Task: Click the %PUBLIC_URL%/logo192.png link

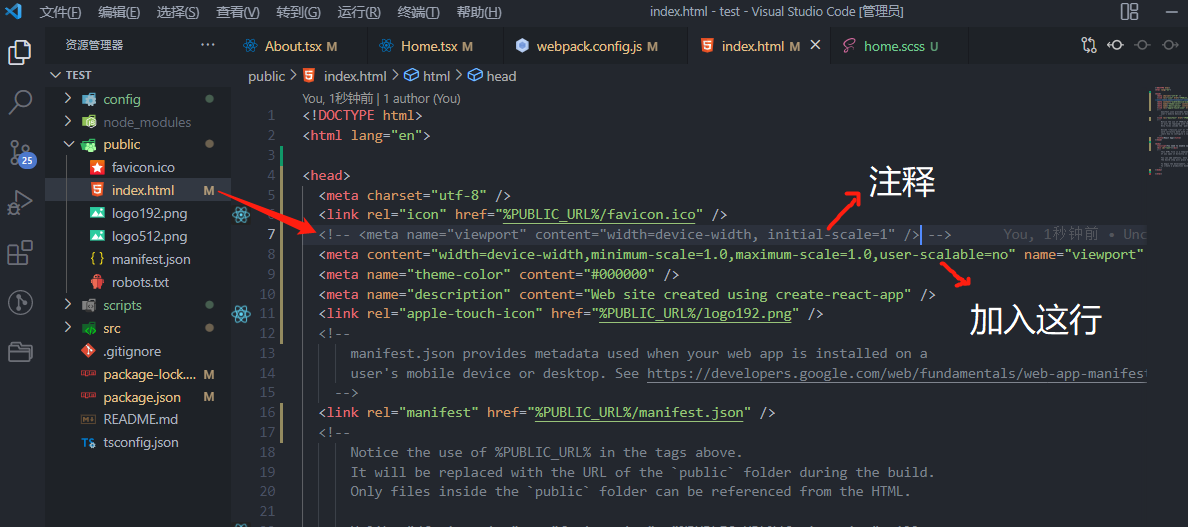Action: 696,313
